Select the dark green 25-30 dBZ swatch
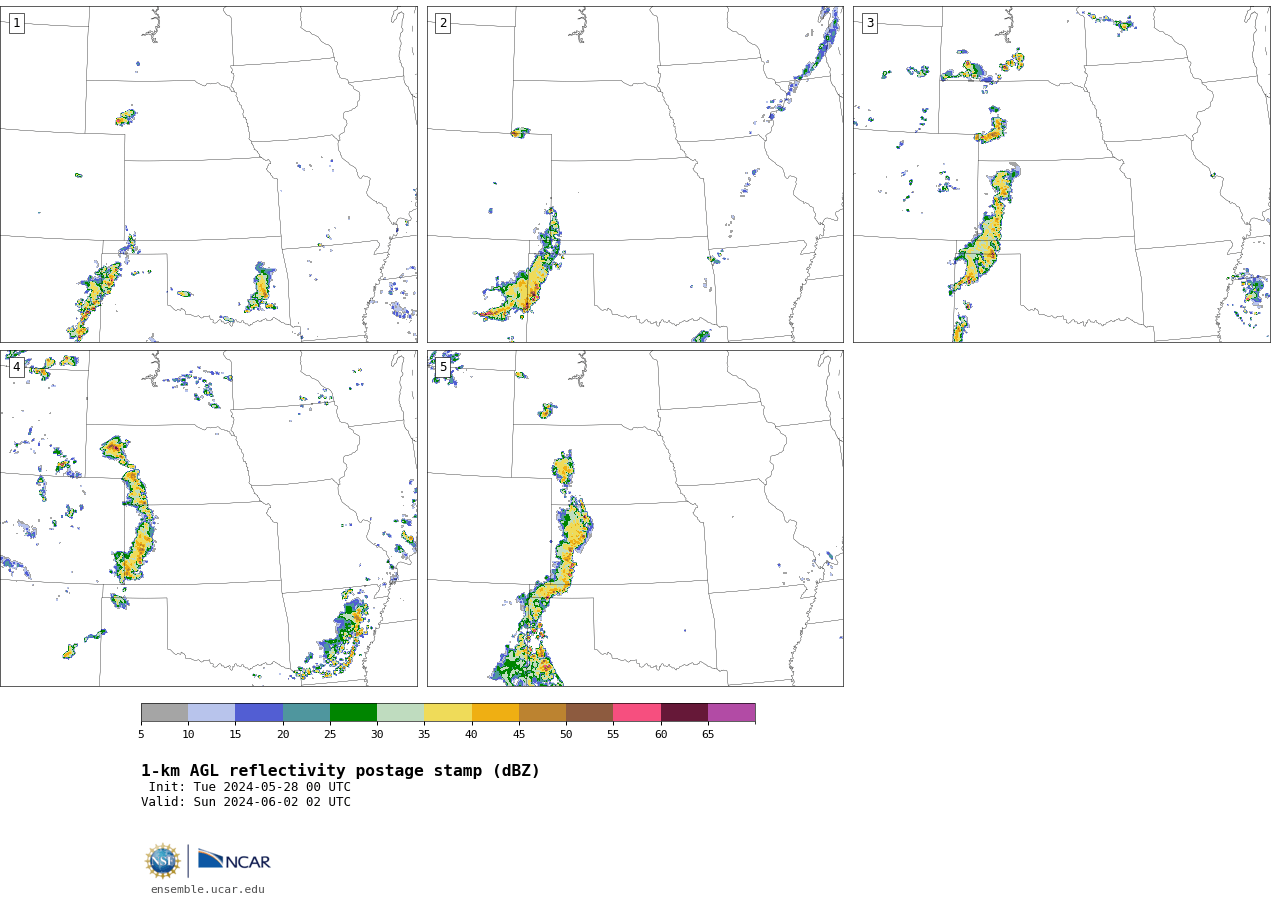The height and width of the screenshot is (901, 1280). pyautogui.click(x=353, y=713)
